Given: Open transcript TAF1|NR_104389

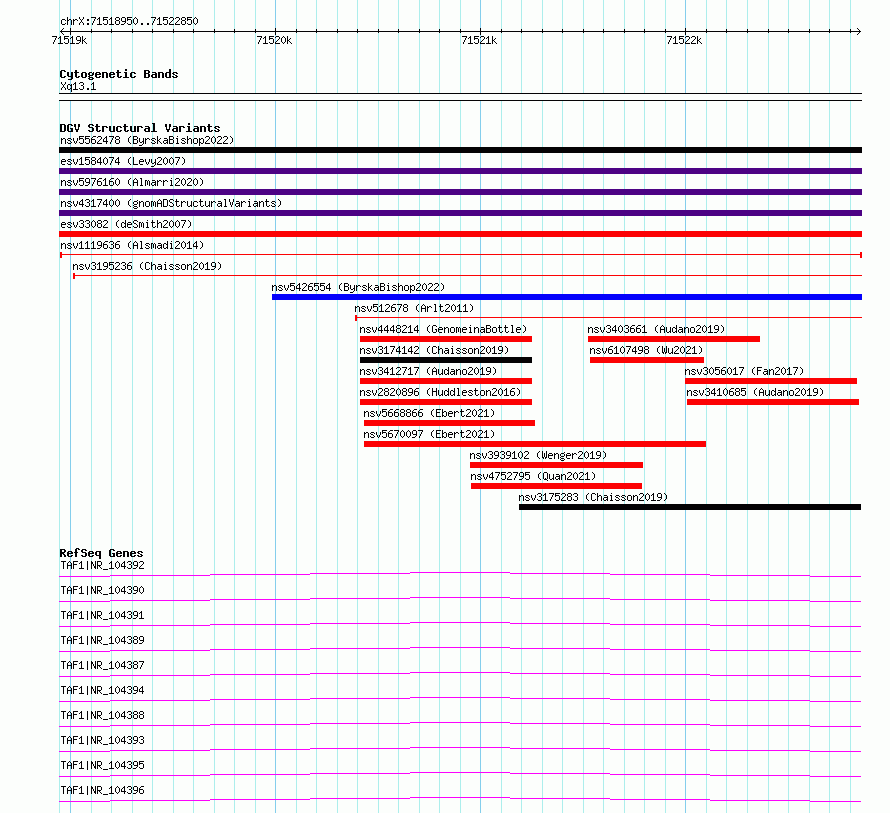Looking at the screenshot, I should (102, 640).
